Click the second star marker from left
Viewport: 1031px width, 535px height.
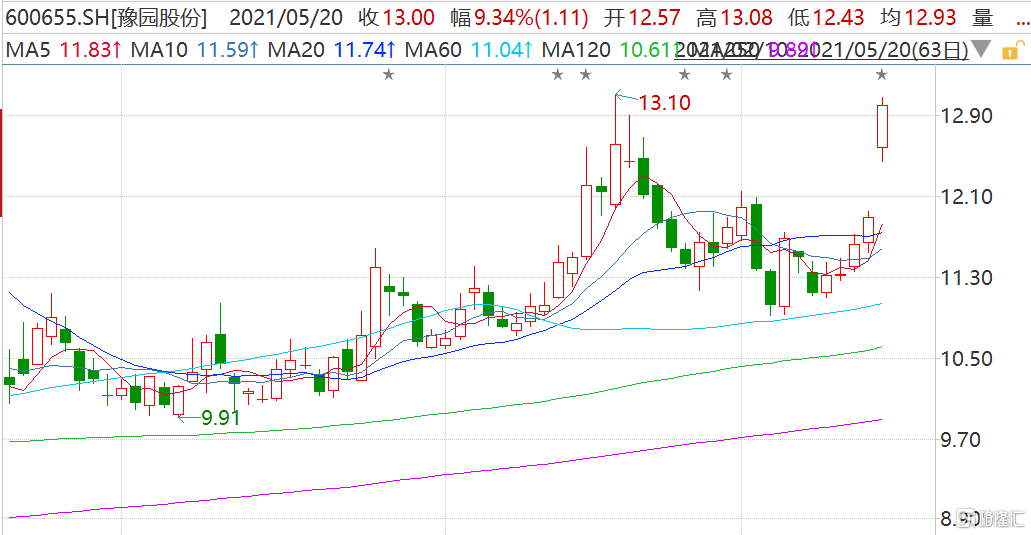[x=558, y=75]
